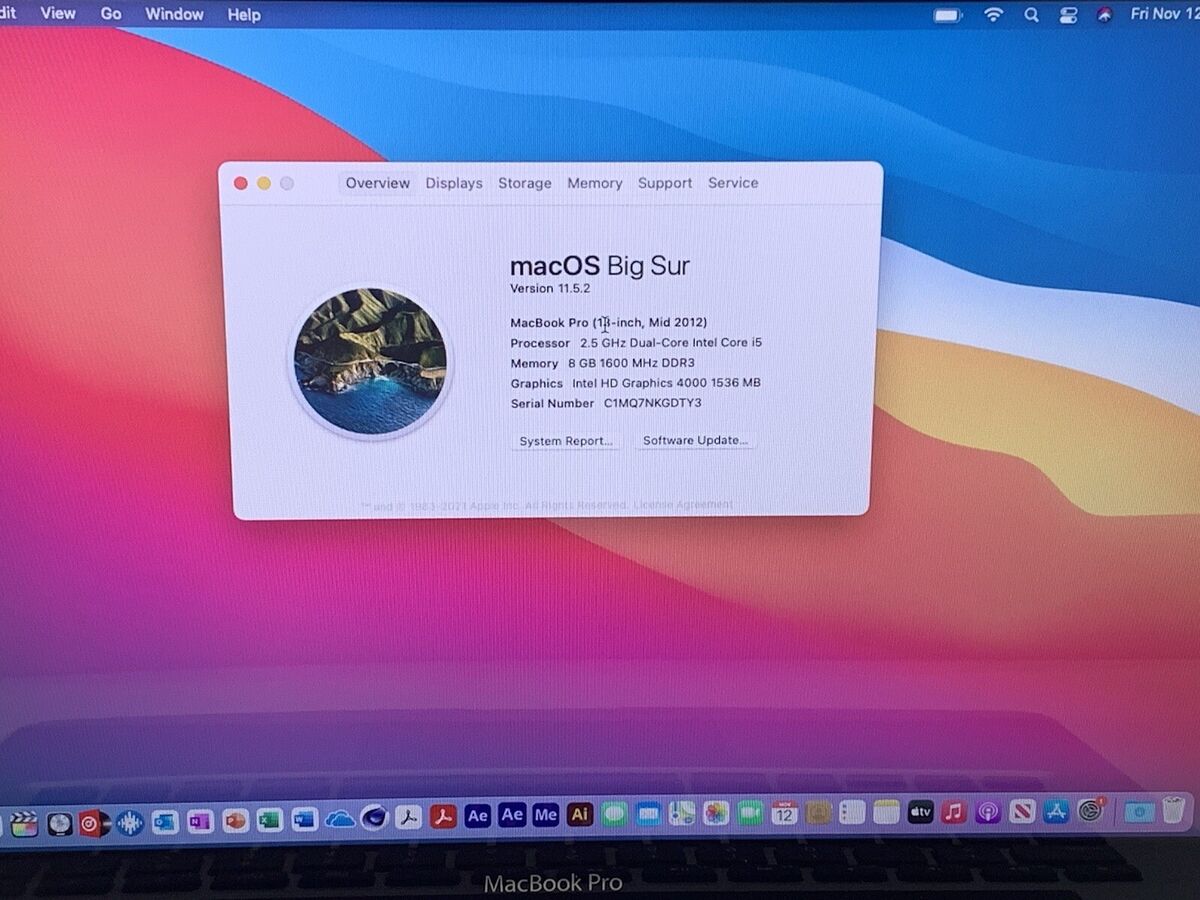
Task: Click the MacBook Pro Mid 2012 model text
Action: (x=608, y=322)
